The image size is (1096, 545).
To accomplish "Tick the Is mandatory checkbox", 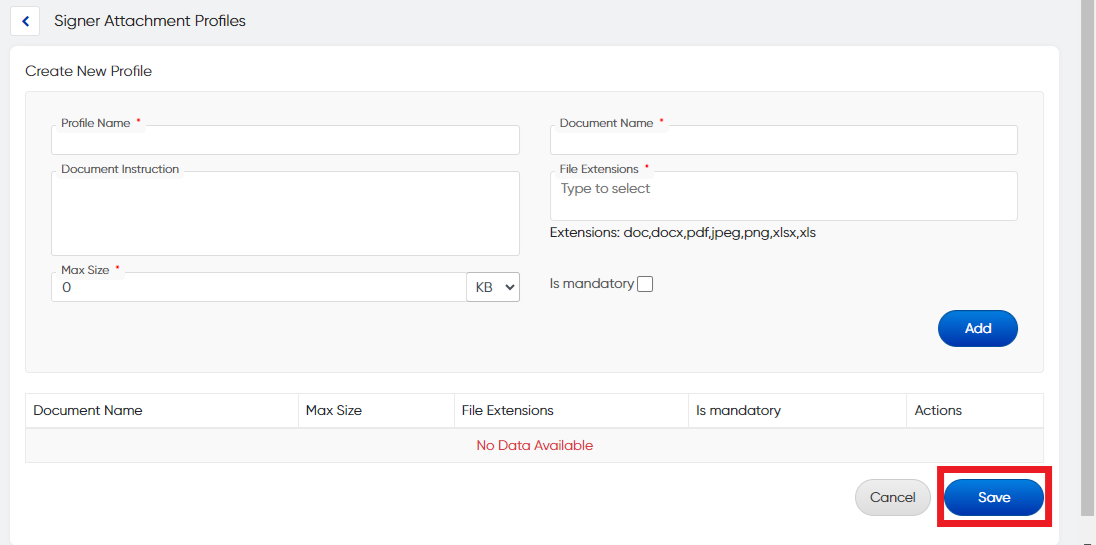I will [x=645, y=284].
